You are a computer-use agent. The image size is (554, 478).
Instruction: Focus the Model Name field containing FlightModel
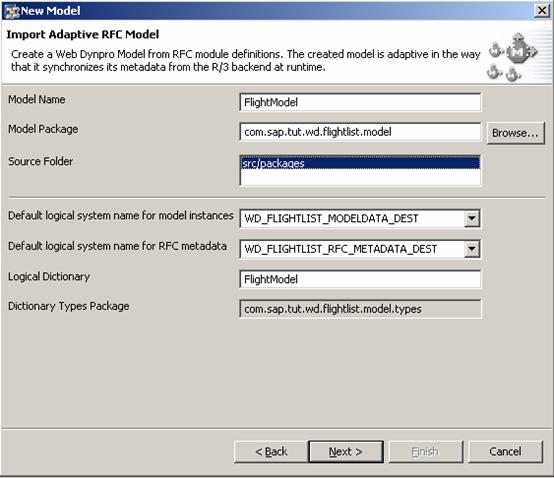click(360, 102)
